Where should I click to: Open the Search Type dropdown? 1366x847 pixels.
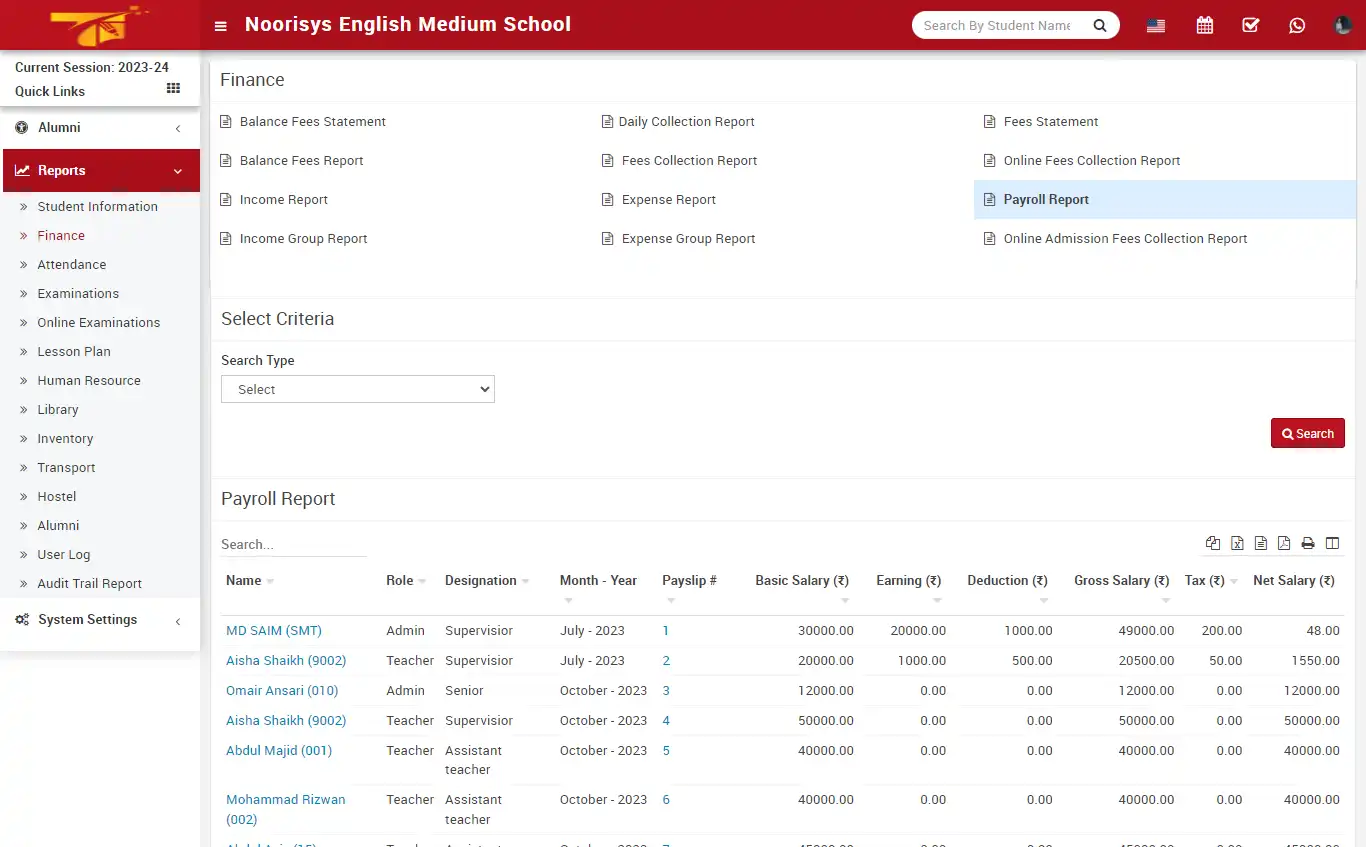pos(357,389)
